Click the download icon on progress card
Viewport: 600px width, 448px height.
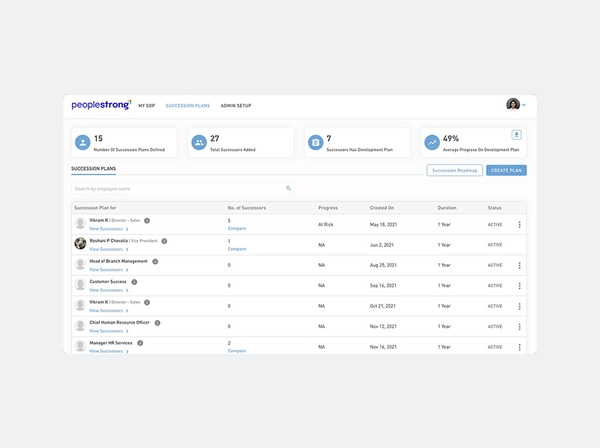516,135
